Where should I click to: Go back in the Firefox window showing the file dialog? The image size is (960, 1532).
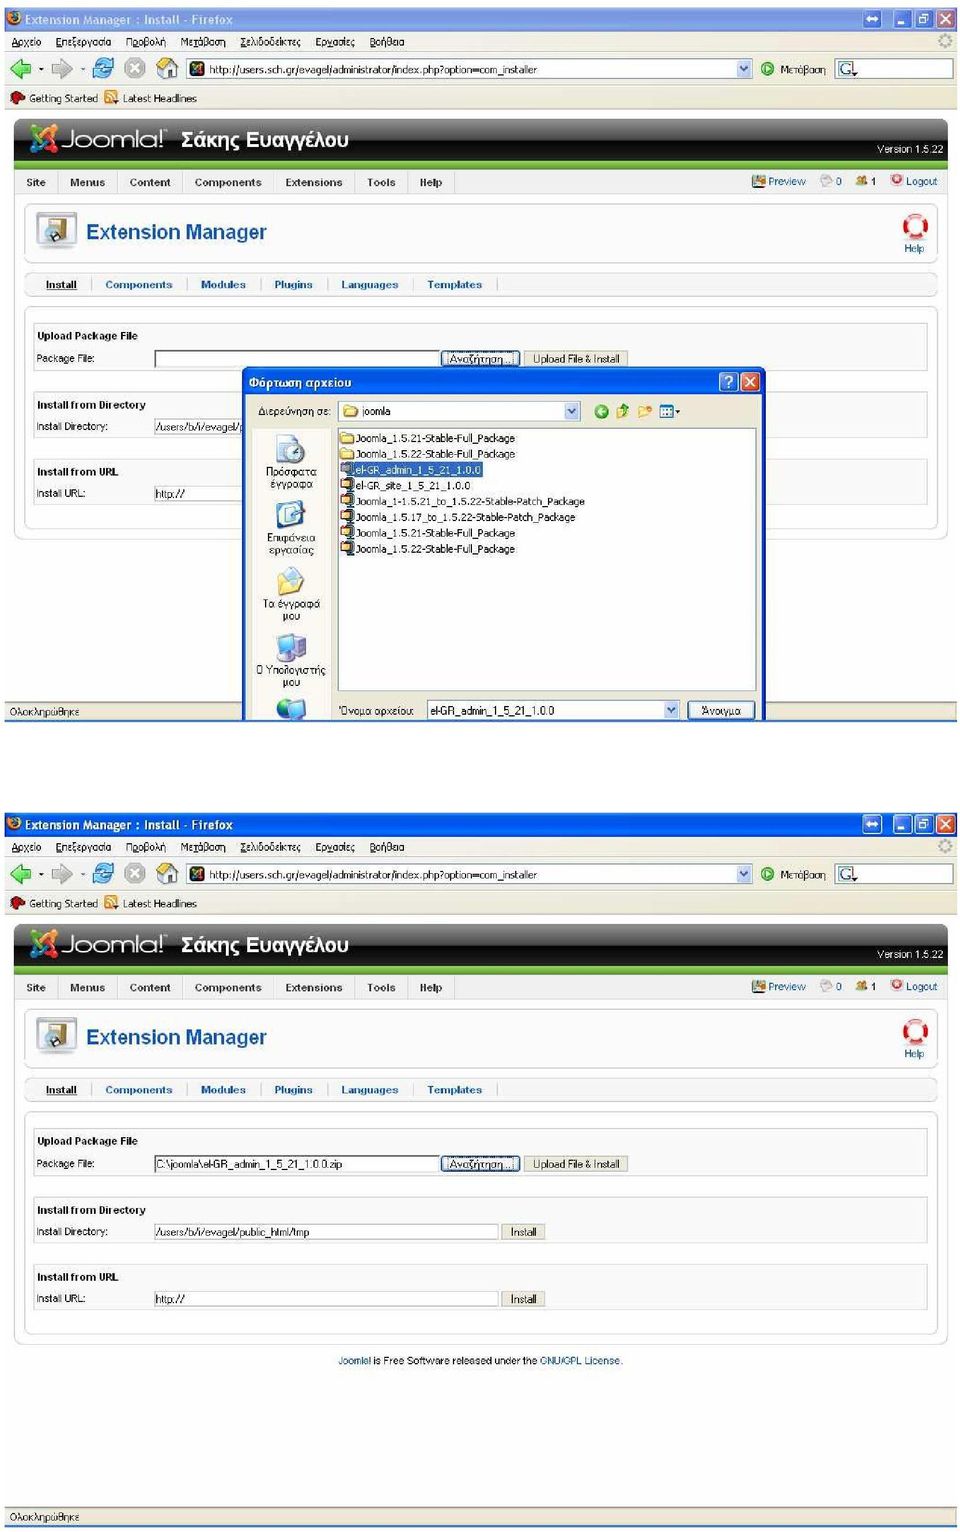tap(20, 69)
